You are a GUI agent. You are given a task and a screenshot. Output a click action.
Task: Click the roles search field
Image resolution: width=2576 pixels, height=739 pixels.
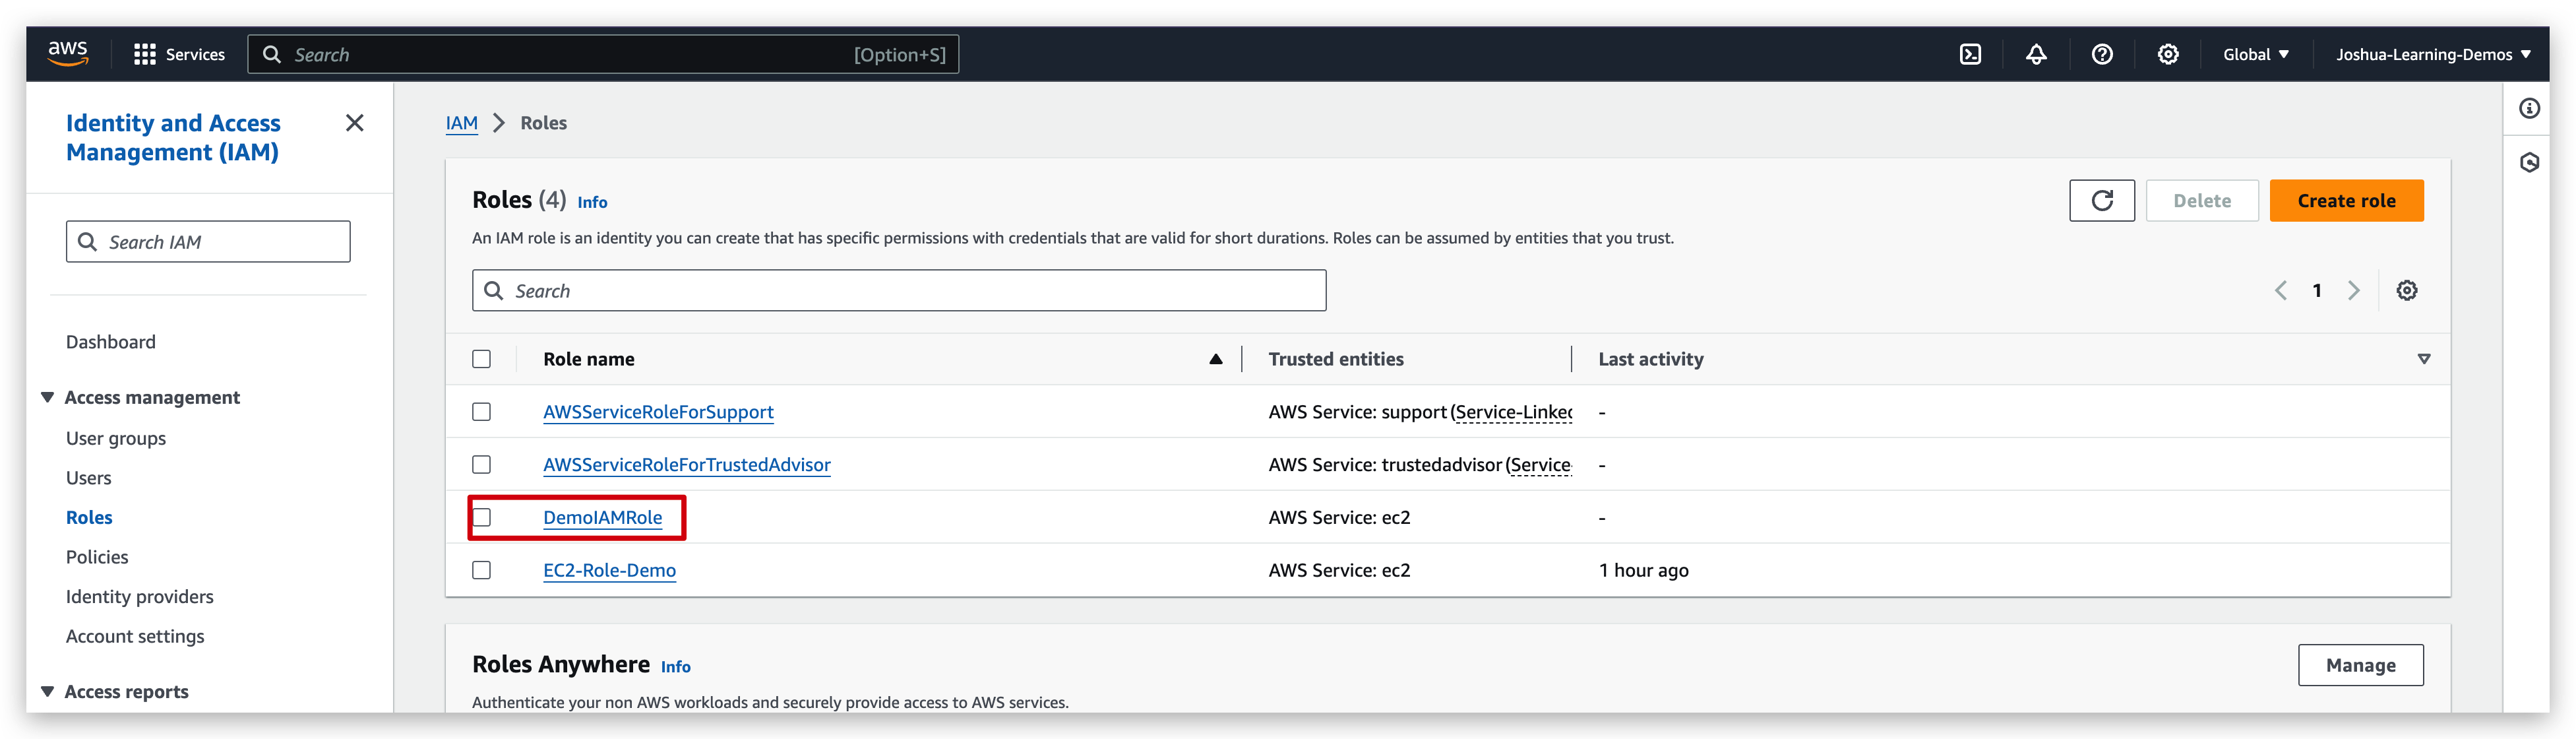(x=900, y=291)
